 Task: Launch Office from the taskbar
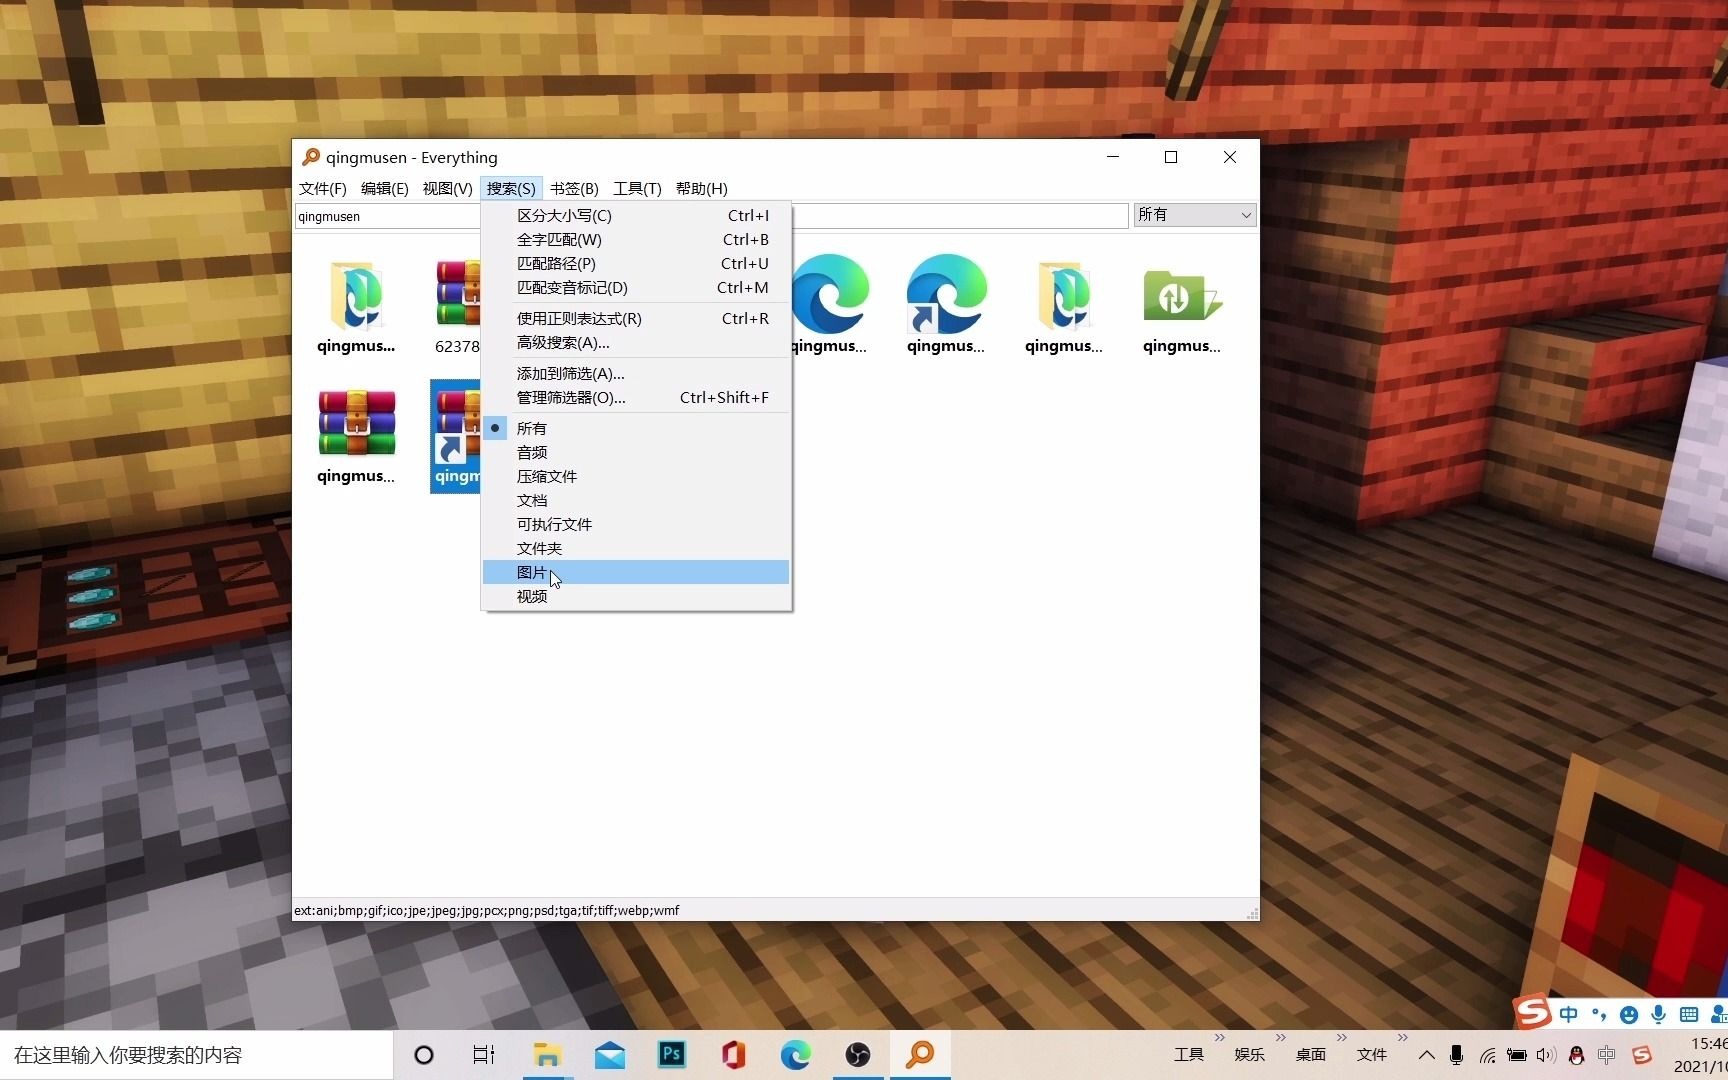click(x=733, y=1055)
